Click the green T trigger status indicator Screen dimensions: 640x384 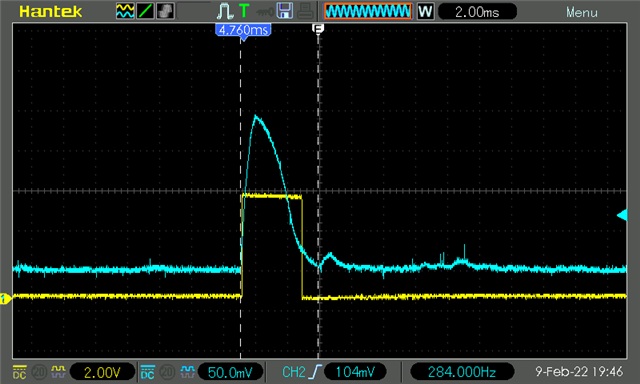tap(244, 11)
